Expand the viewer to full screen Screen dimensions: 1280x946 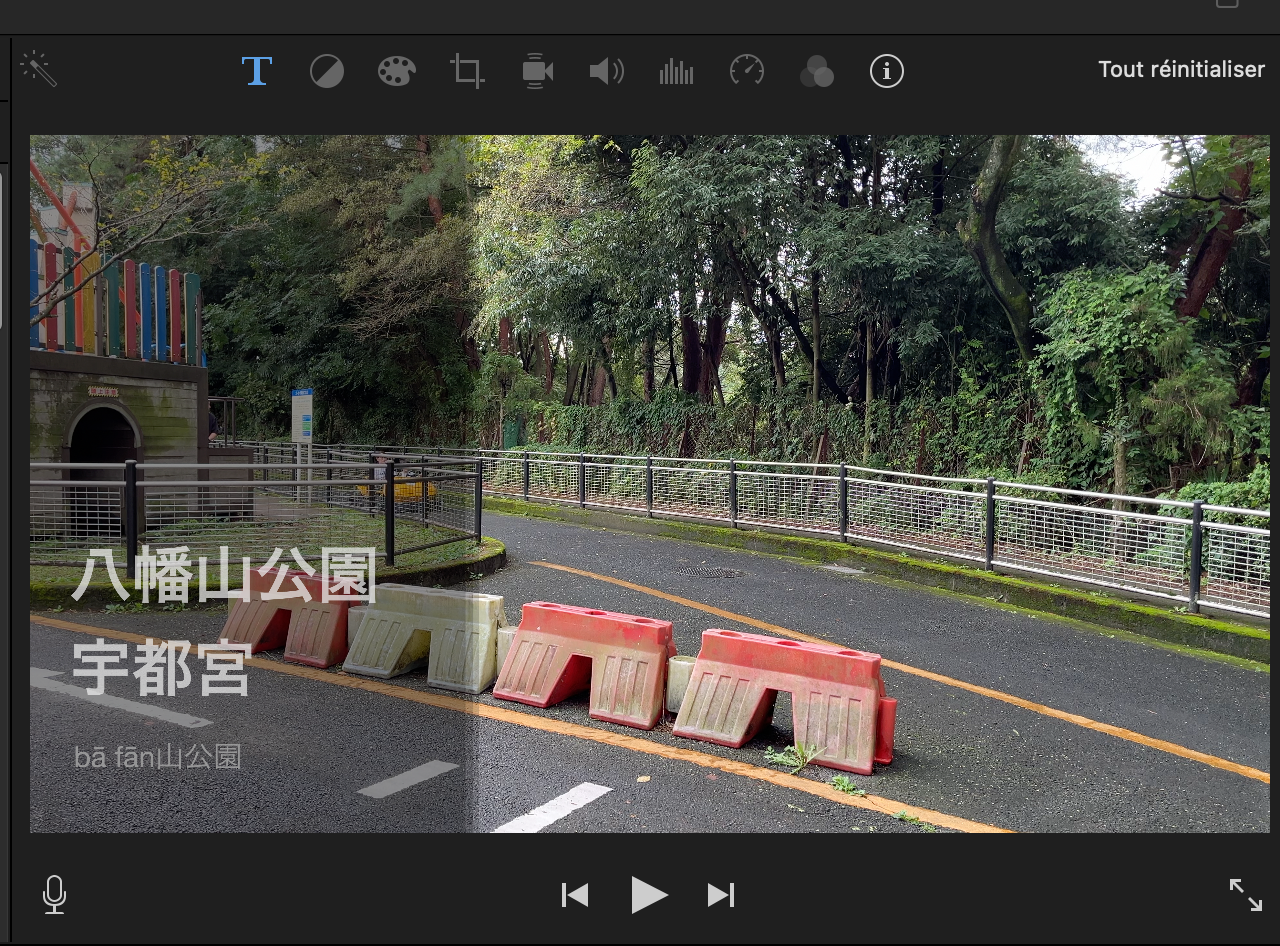[x=1246, y=895]
